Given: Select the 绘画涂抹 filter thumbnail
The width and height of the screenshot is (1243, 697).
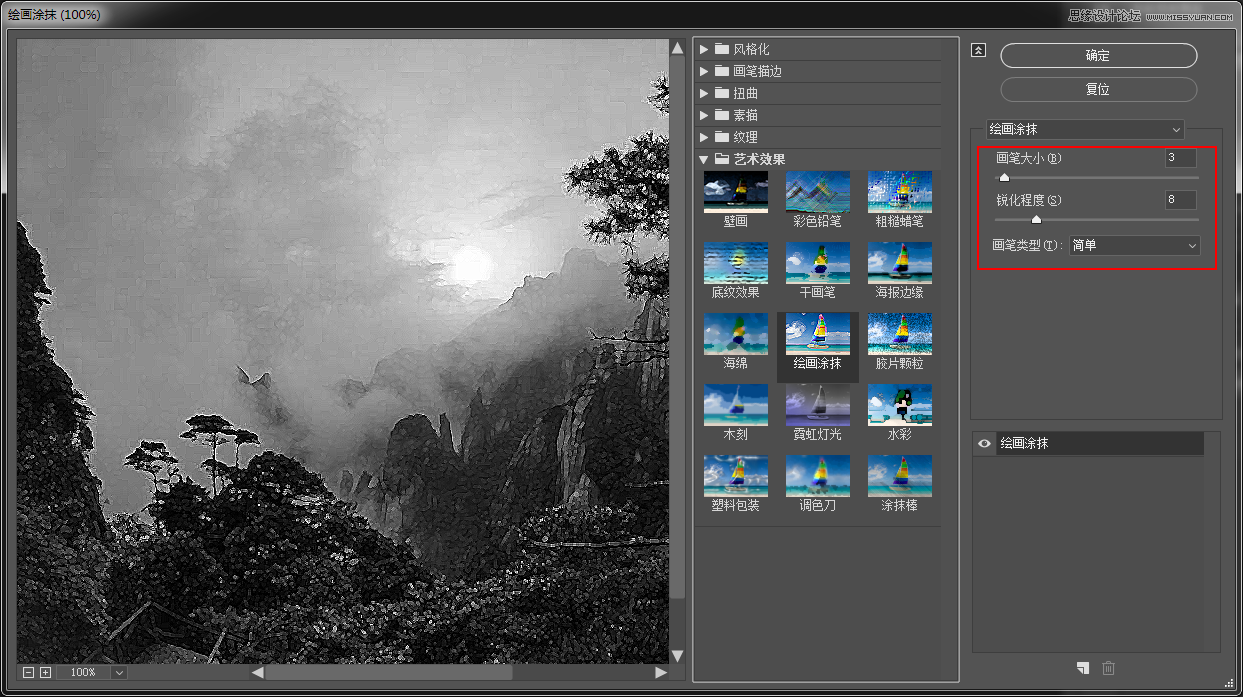Looking at the screenshot, I should pos(818,334).
